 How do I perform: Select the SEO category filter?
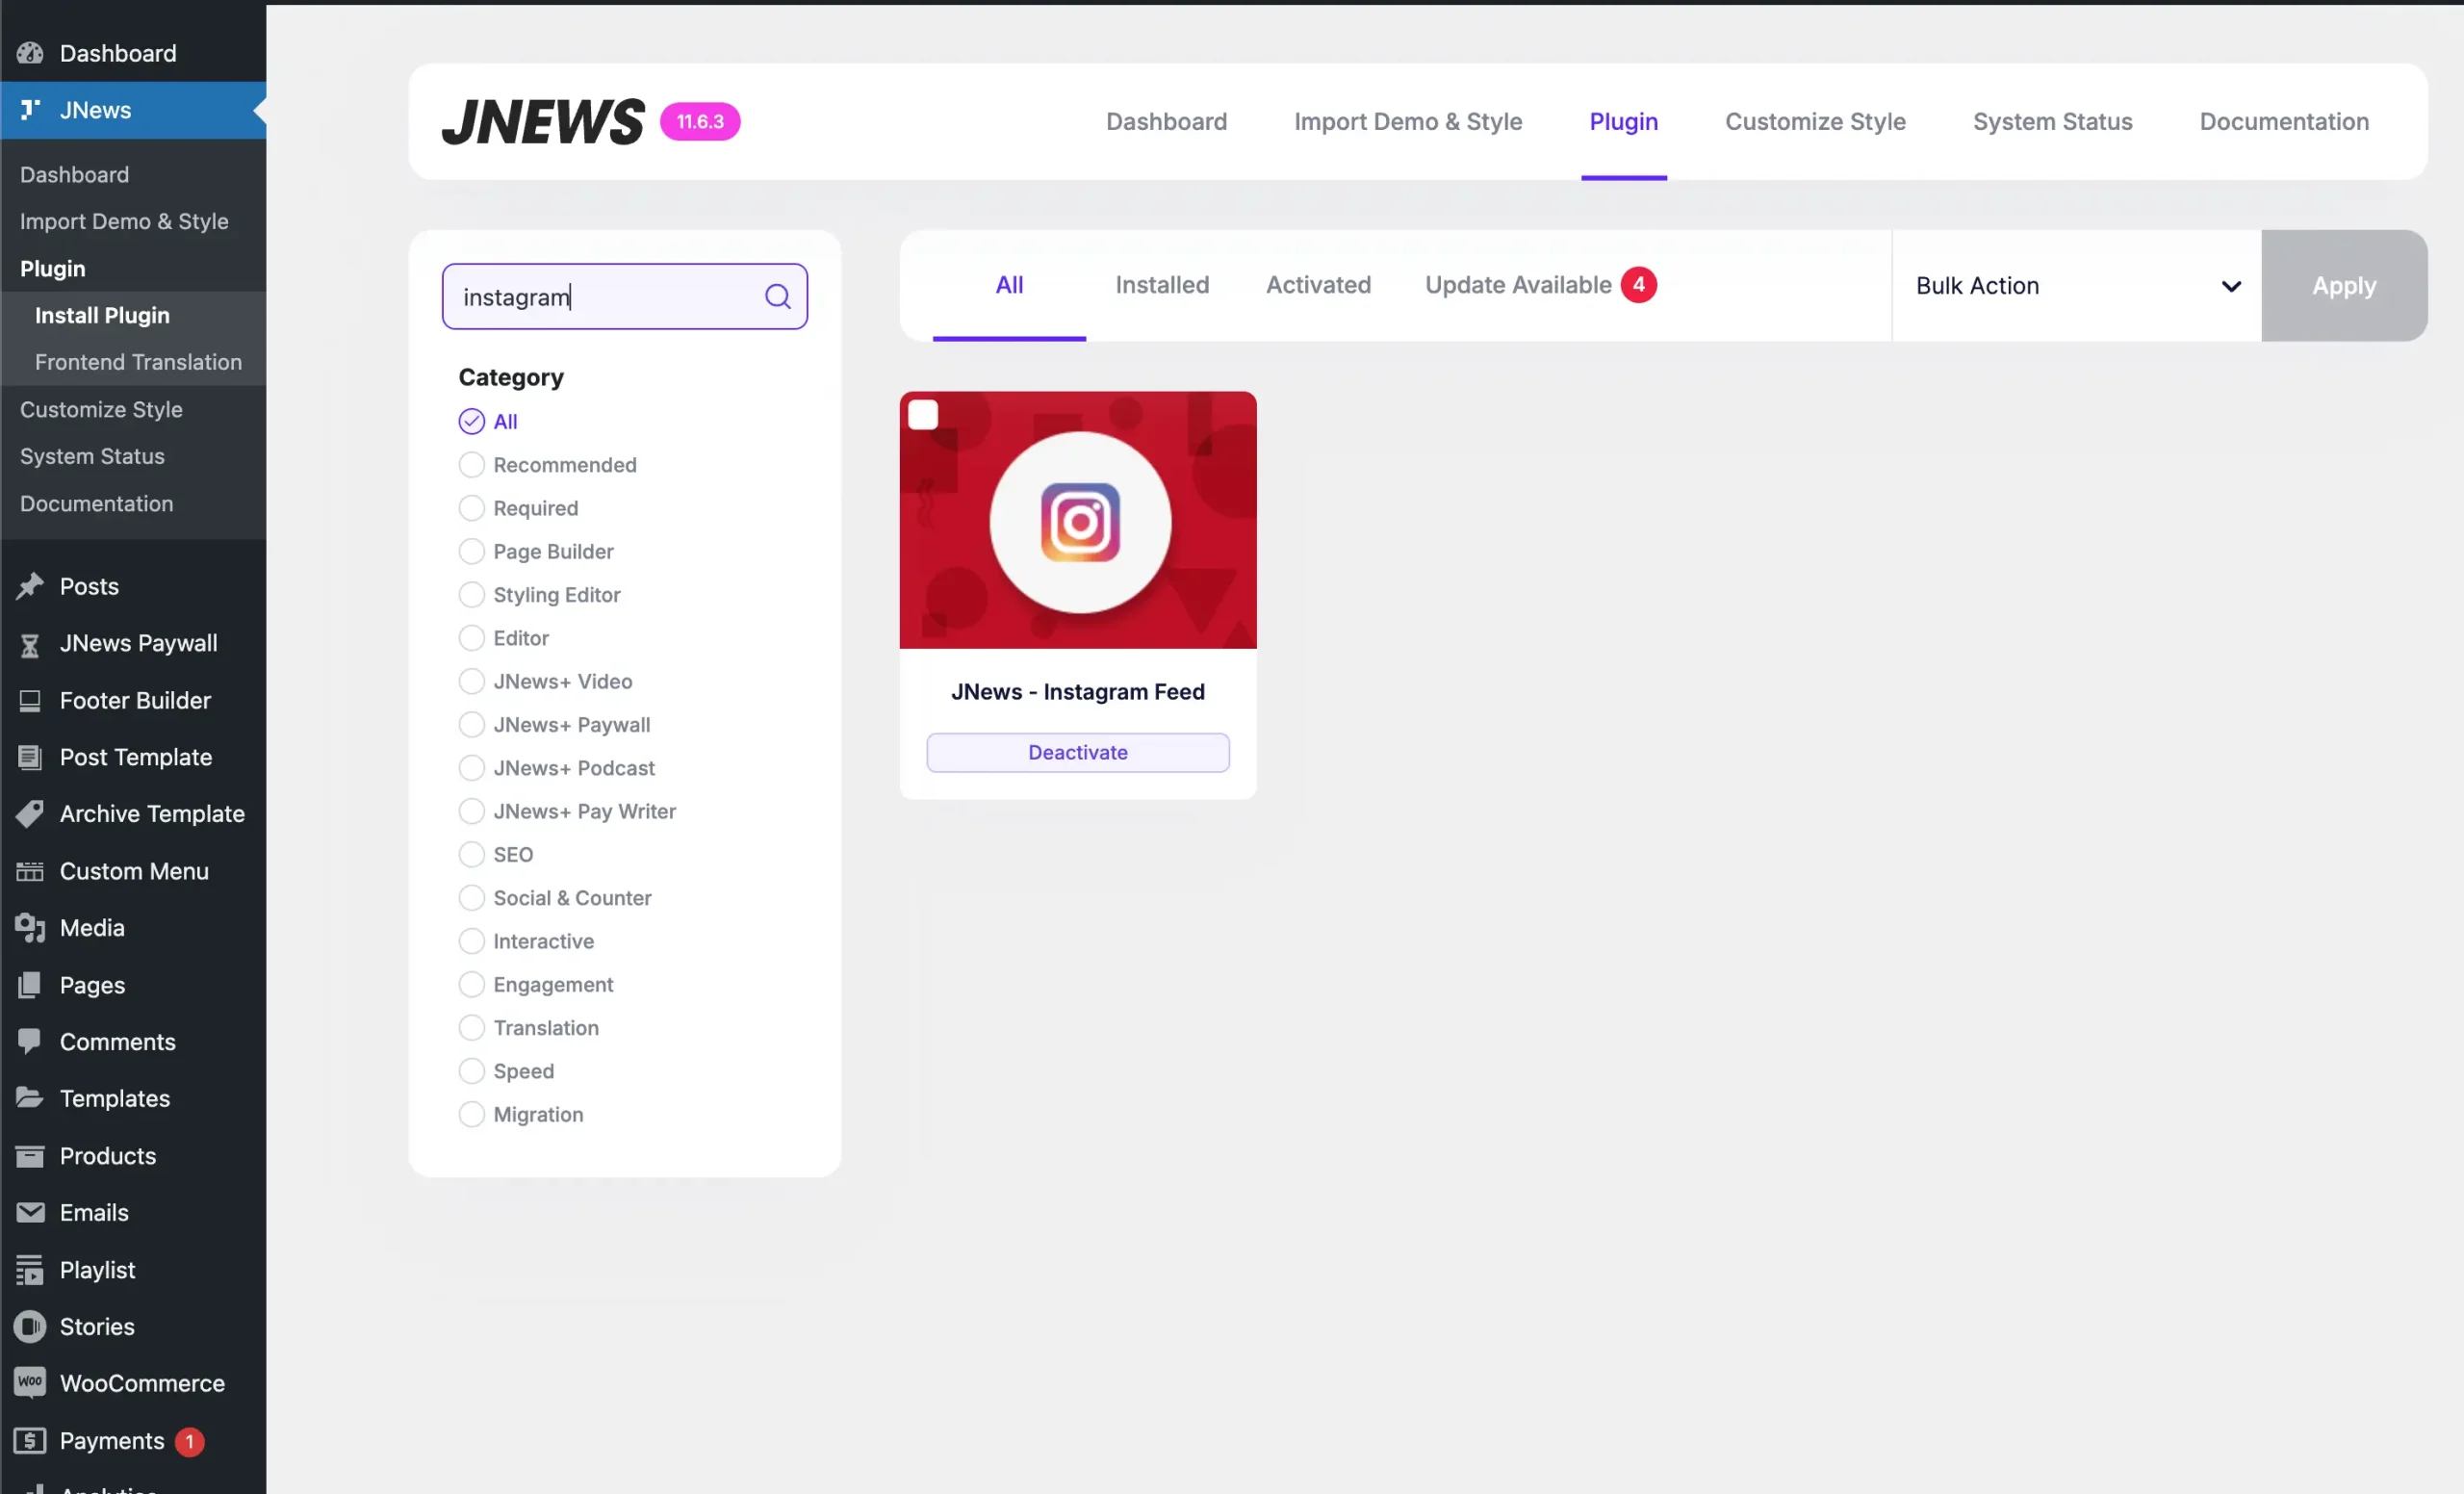pyautogui.click(x=471, y=855)
